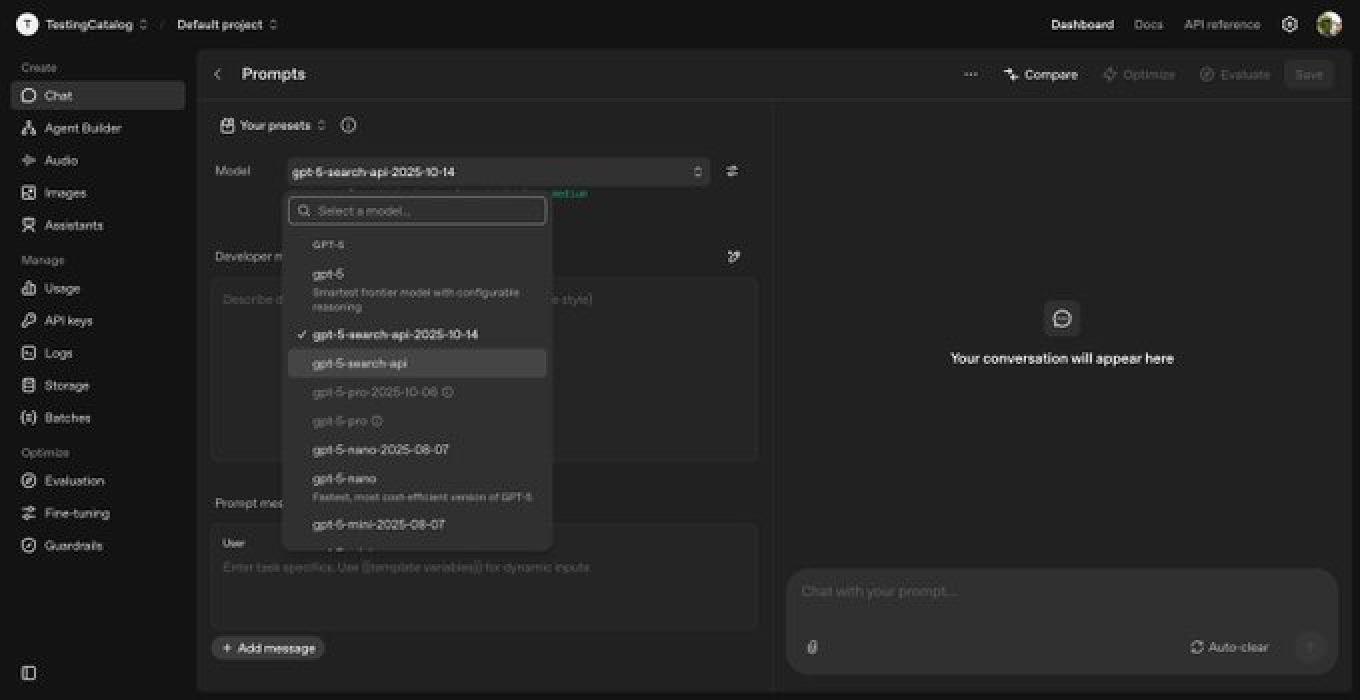Click the attach file paperclip icon
Viewport: 1360px width, 700px height.
[x=812, y=647]
